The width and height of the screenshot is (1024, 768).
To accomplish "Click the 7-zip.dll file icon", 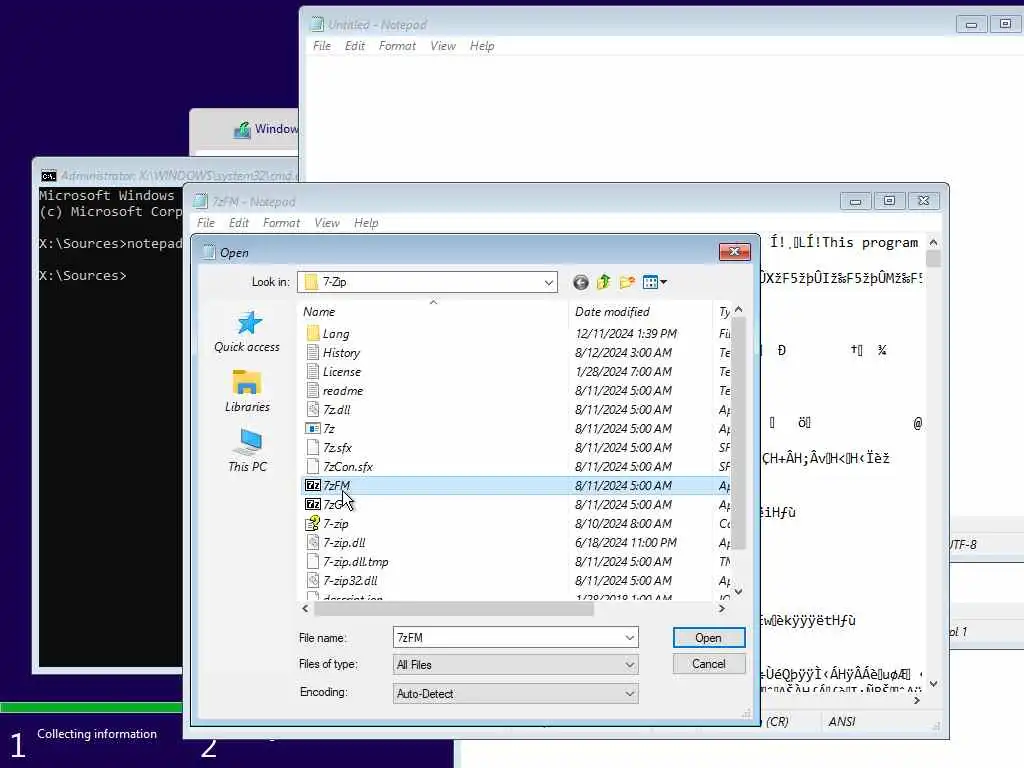I will click(x=313, y=543).
